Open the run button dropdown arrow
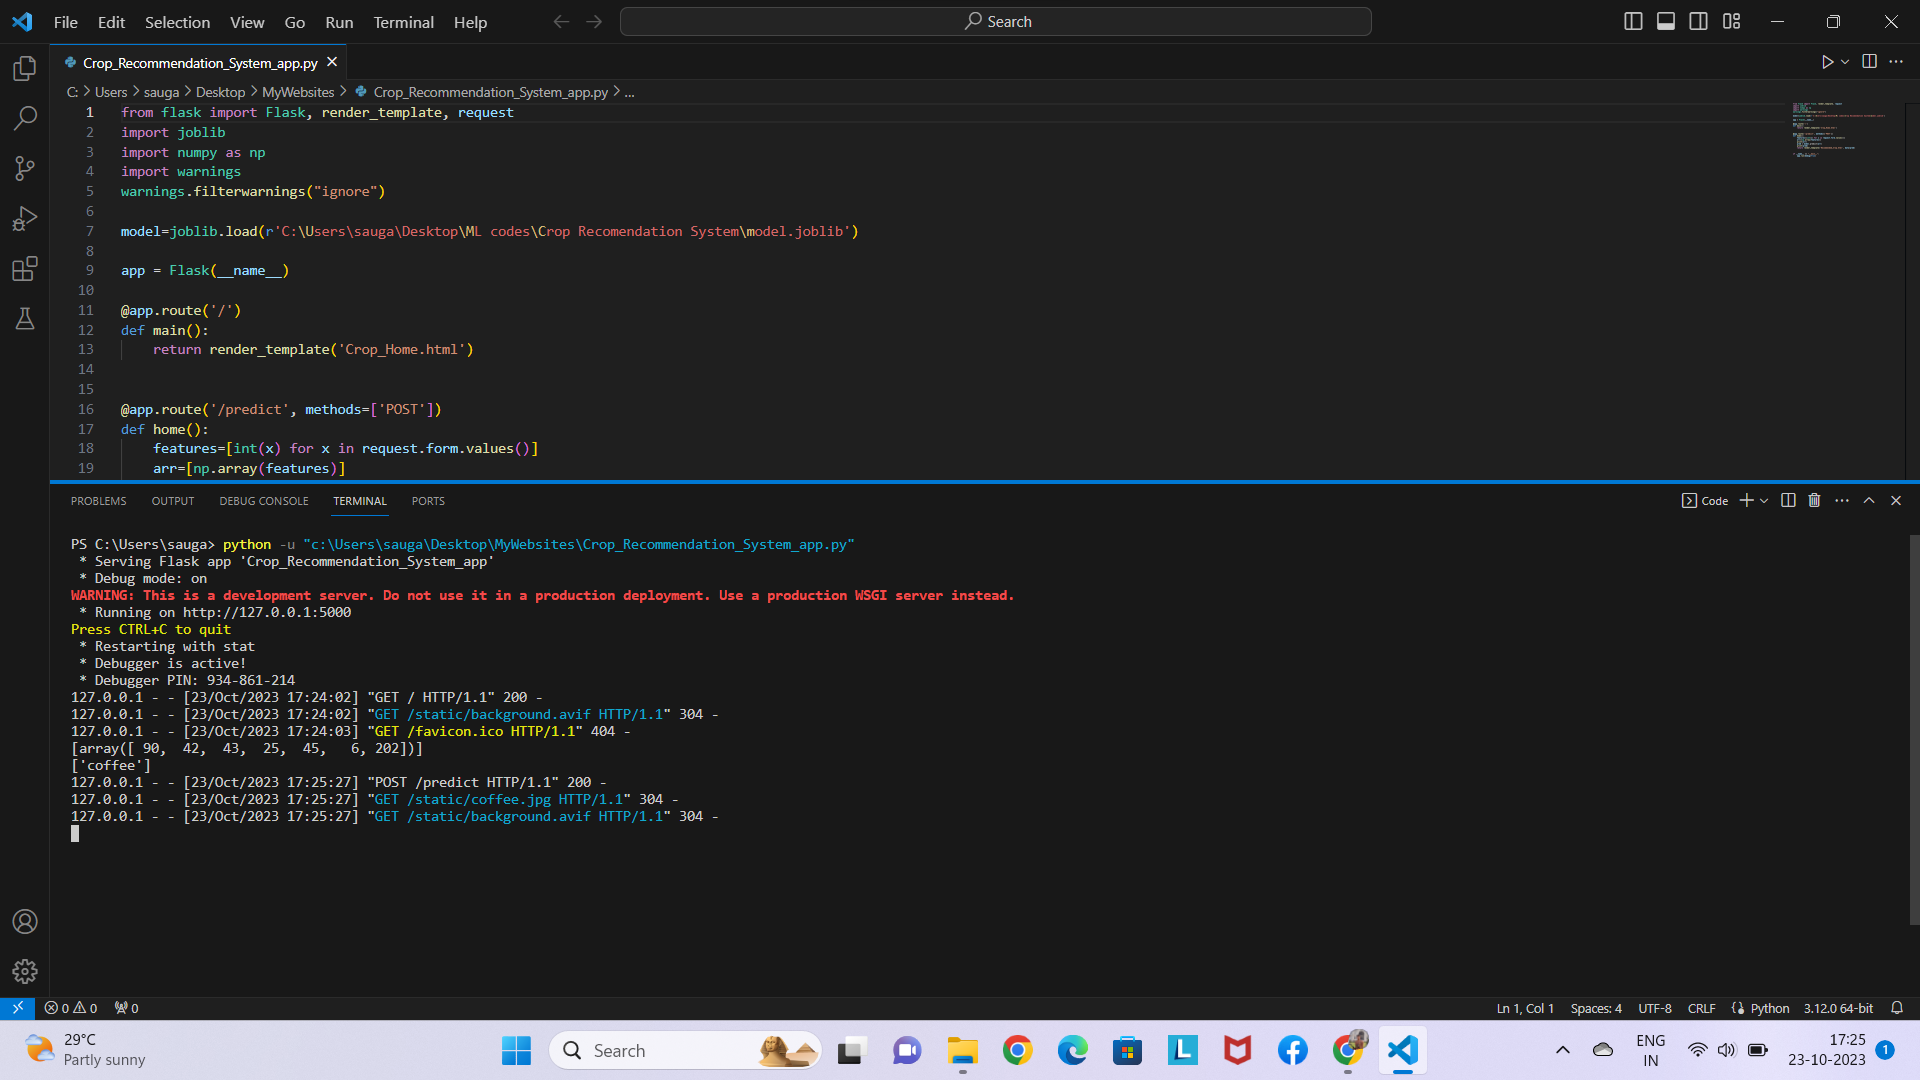1920x1080 pixels. [1843, 61]
